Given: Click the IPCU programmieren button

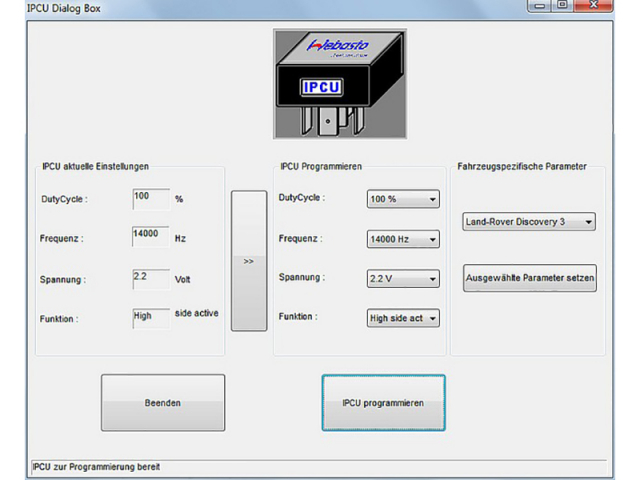Looking at the screenshot, I should pyautogui.click(x=383, y=403).
